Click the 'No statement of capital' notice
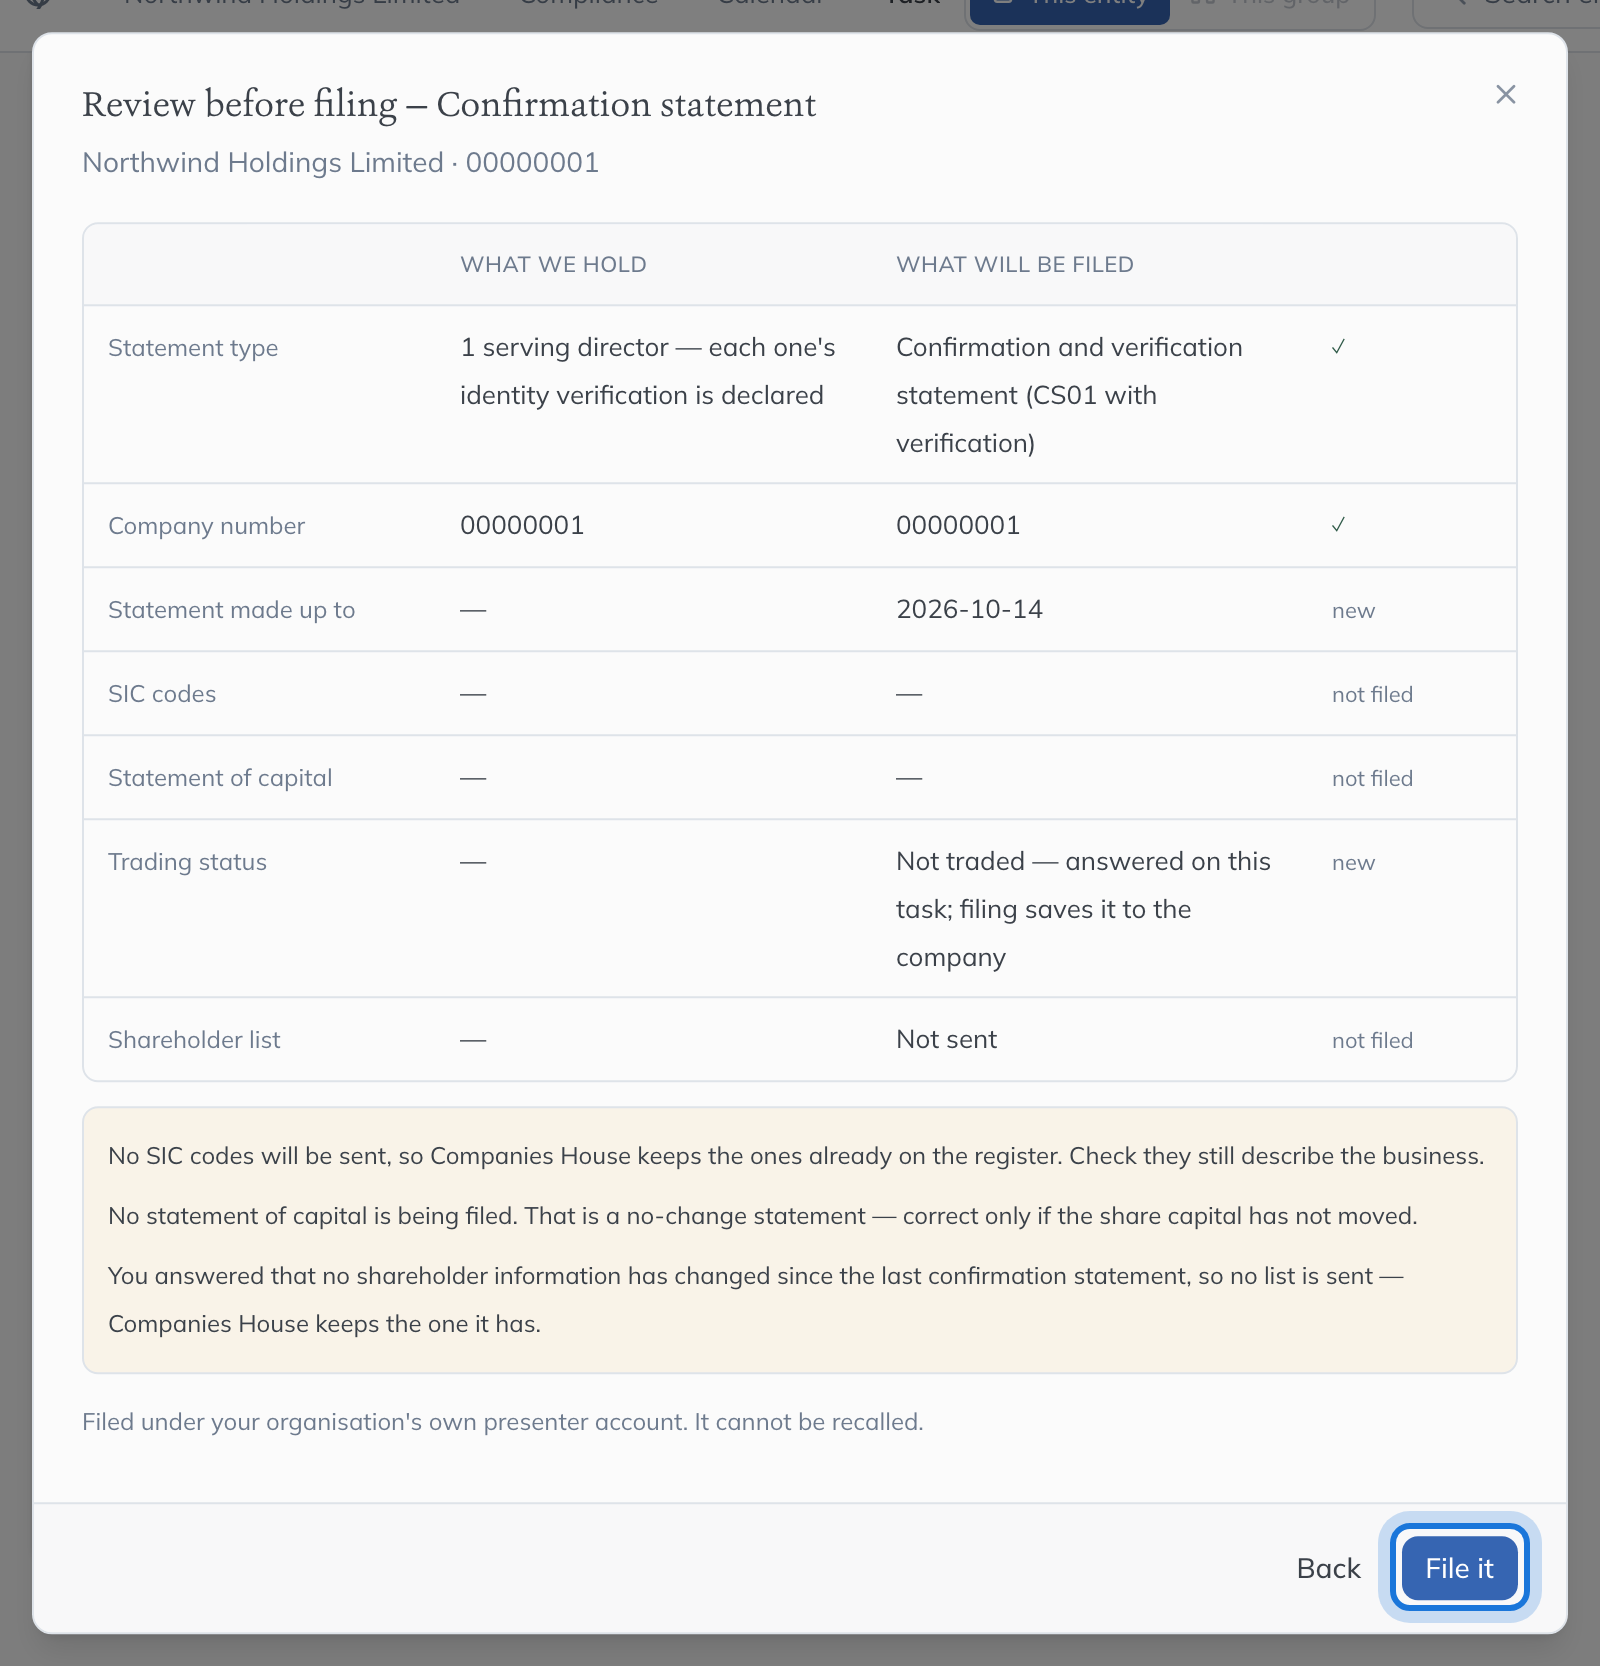 coord(763,1216)
